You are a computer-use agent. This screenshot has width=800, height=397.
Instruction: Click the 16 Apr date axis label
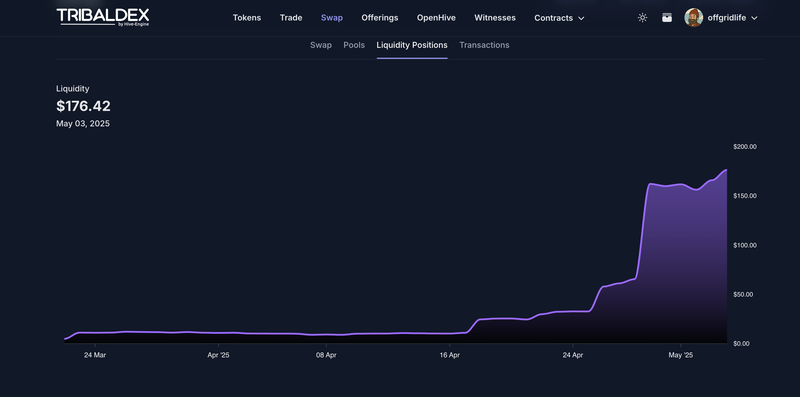(x=449, y=355)
